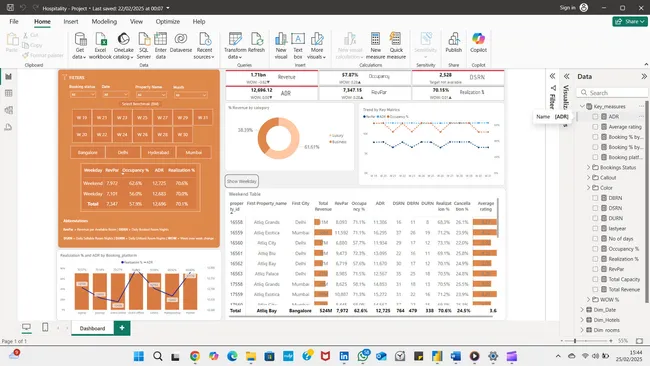650x366 pixels.
Task: Create a Quick measure
Action: [x=396, y=46]
